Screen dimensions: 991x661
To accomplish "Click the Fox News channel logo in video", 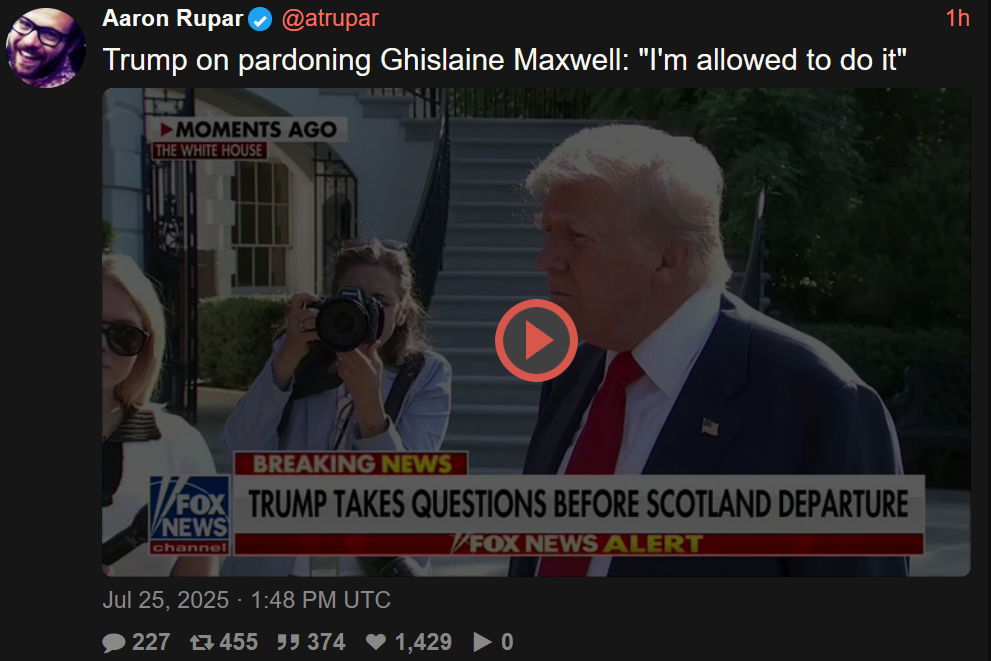I will 190,515.
